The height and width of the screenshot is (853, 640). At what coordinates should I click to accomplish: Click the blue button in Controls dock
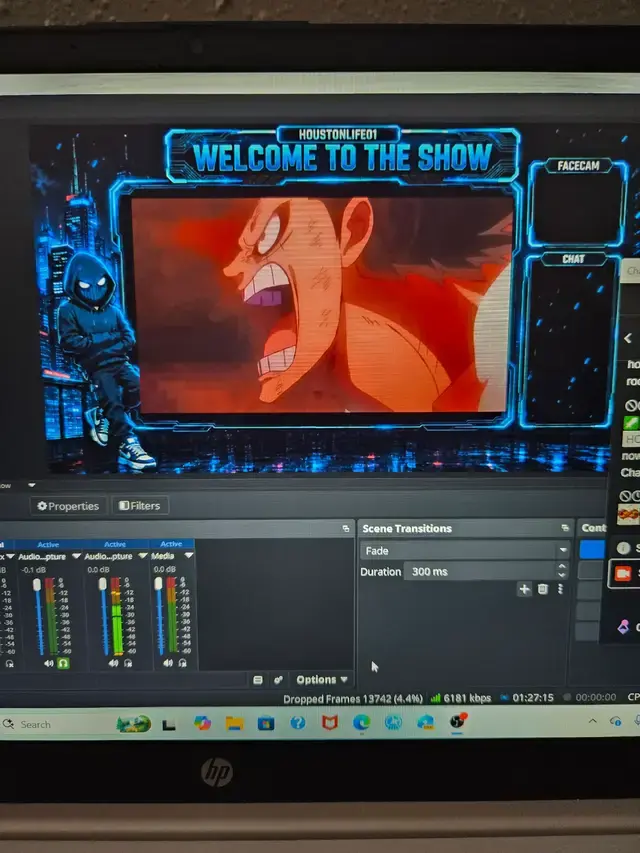tap(592, 549)
